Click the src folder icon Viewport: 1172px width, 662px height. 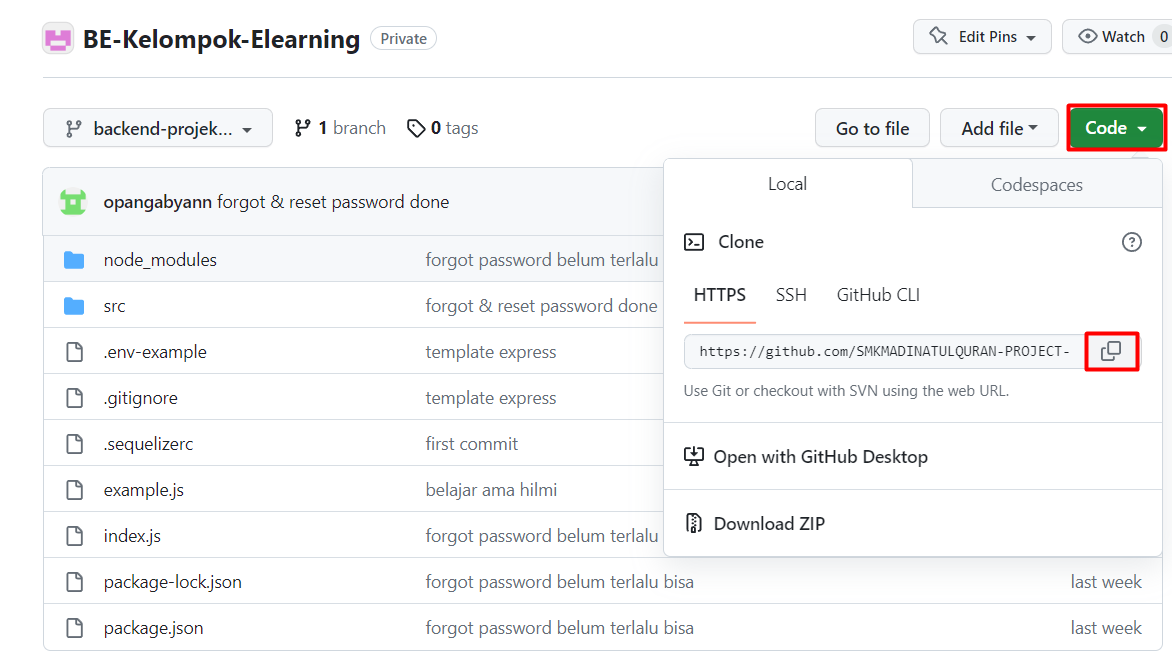coord(74,306)
